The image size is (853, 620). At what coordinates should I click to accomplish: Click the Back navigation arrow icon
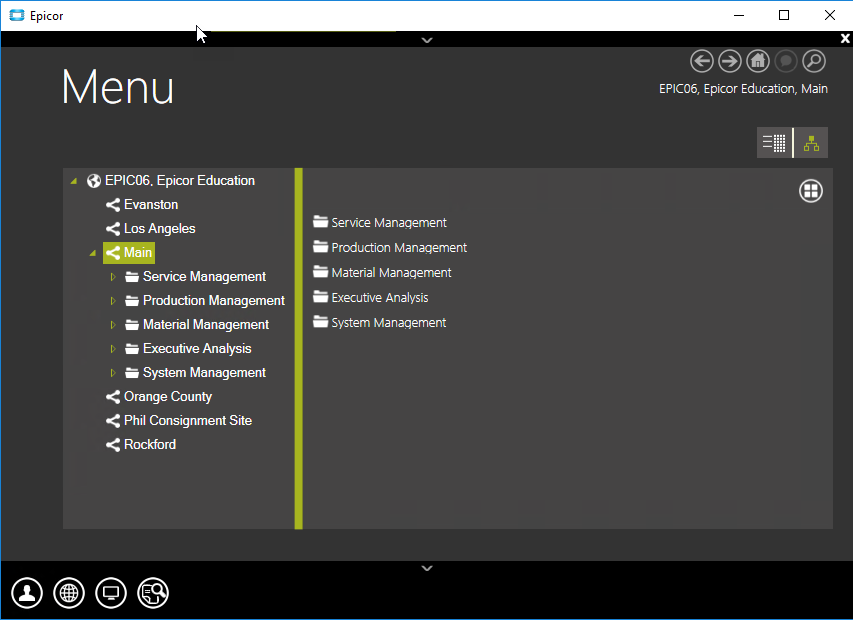[x=702, y=61]
